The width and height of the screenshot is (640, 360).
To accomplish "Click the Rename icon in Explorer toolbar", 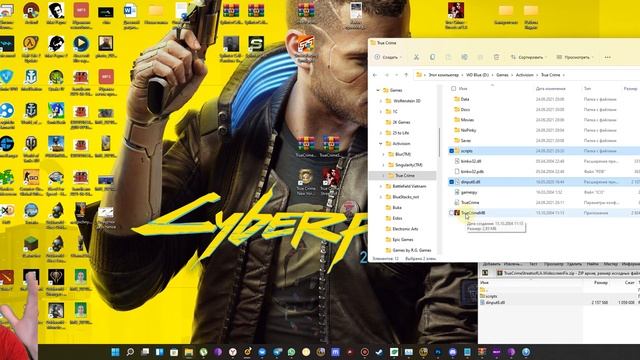I will click(464, 57).
